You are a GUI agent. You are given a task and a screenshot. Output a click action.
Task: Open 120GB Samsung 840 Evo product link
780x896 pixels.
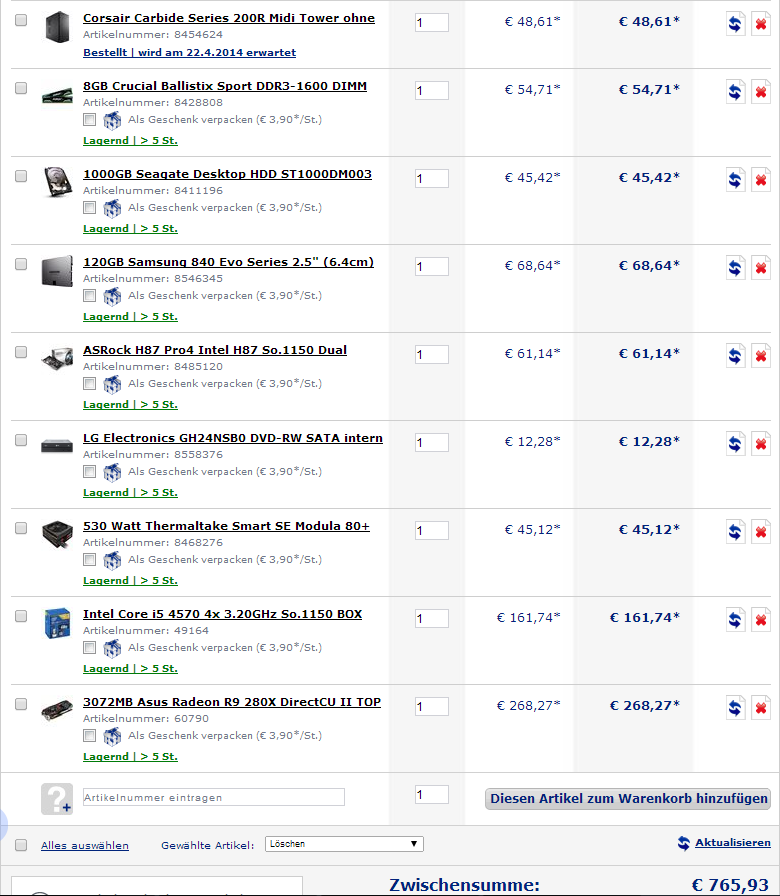(229, 262)
